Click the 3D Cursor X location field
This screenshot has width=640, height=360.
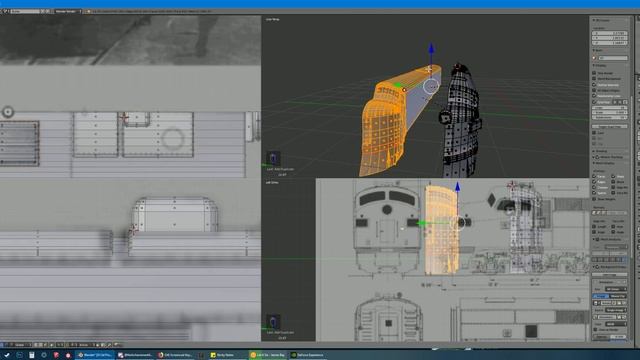609,33
